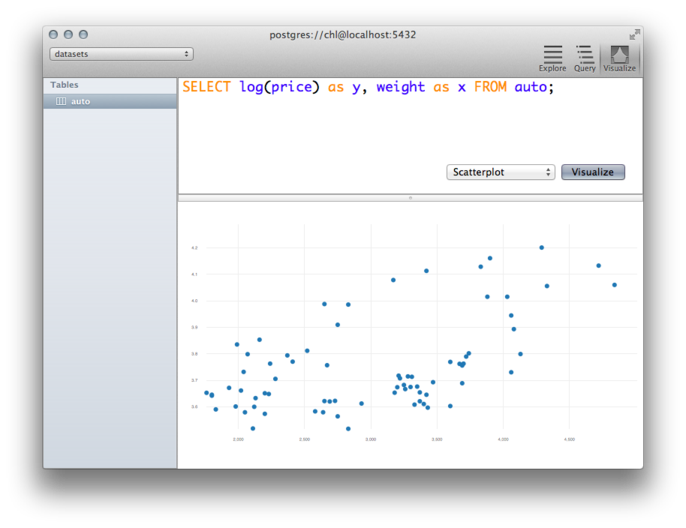Enter full screen with the top-right arrows icon
Viewport: 686px width, 528px height.
click(x=635, y=34)
